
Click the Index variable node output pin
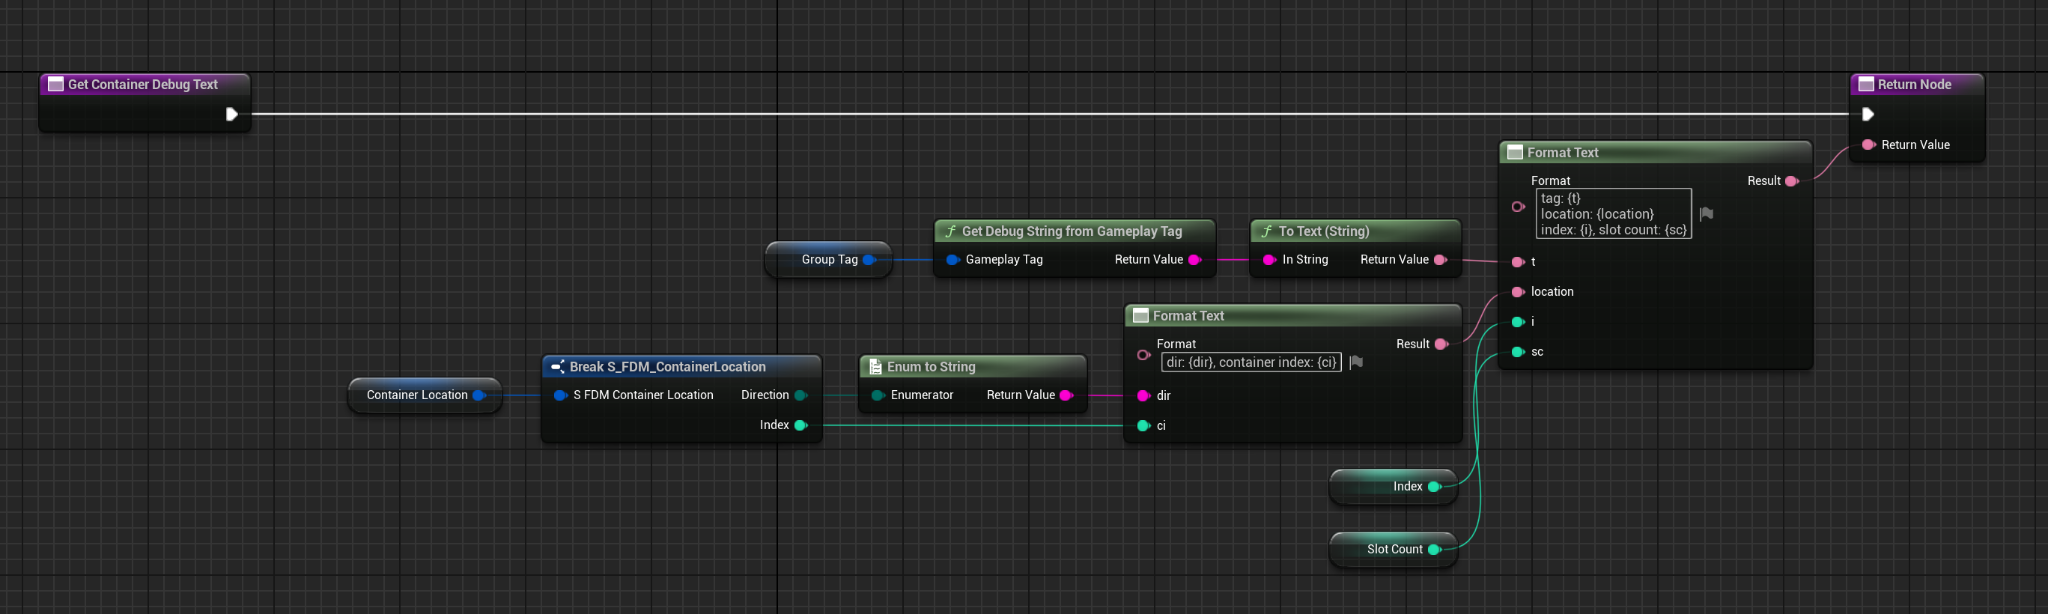(1434, 487)
